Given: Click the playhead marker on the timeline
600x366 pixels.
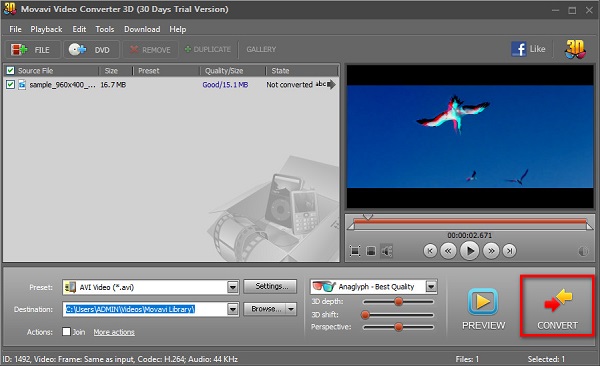Looking at the screenshot, I should [x=368, y=217].
